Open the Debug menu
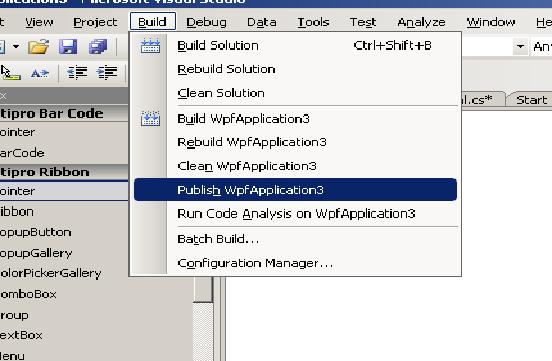This screenshot has width=552, height=361. coord(206,22)
